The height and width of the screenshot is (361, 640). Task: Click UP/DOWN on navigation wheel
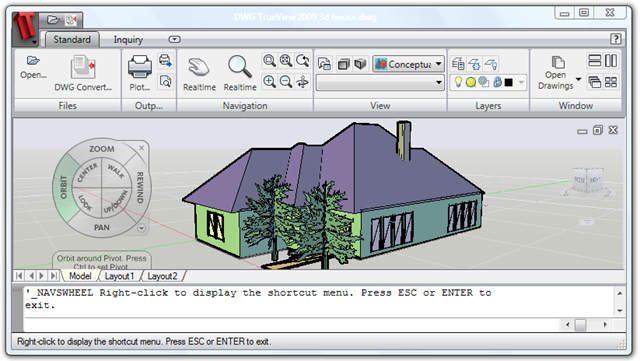pos(116,203)
